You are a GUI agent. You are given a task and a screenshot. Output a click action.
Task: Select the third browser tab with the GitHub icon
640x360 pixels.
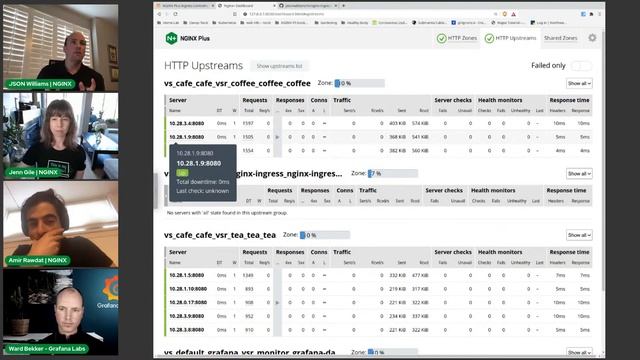click(308, 6)
